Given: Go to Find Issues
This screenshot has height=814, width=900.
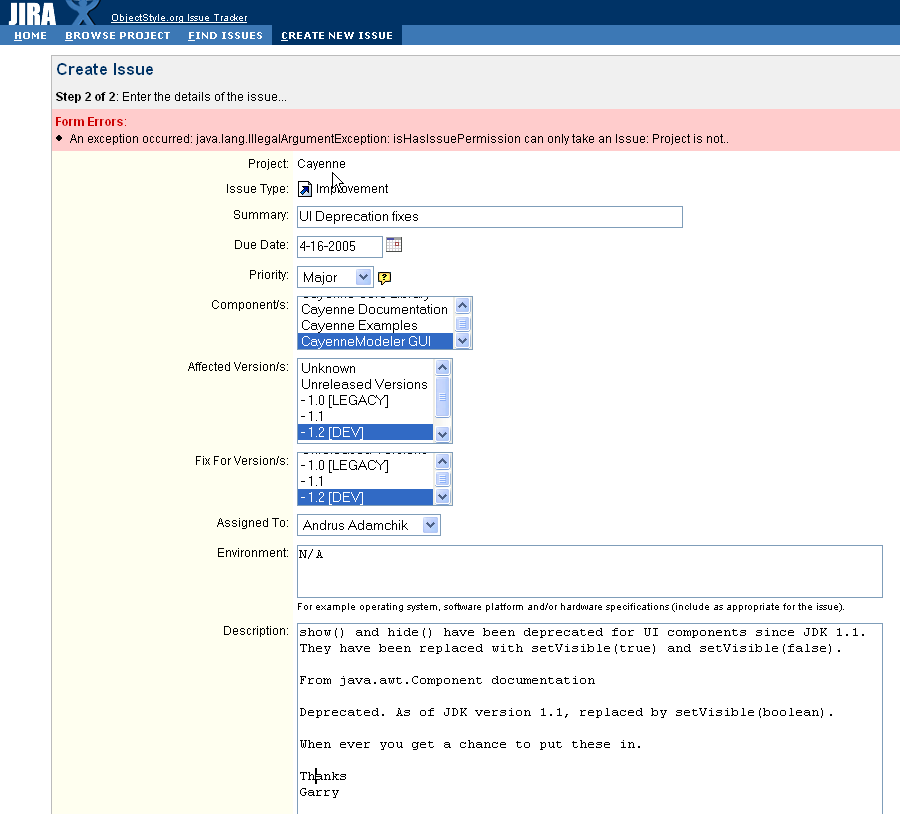Looking at the screenshot, I should point(226,36).
